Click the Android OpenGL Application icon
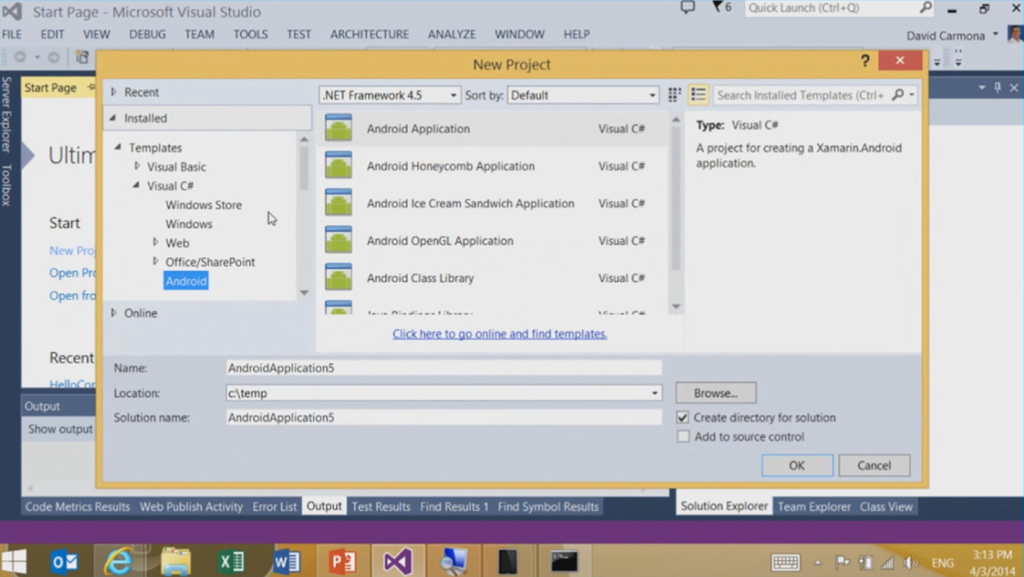This screenshot has width=1024, height=577. pos(338,240)
